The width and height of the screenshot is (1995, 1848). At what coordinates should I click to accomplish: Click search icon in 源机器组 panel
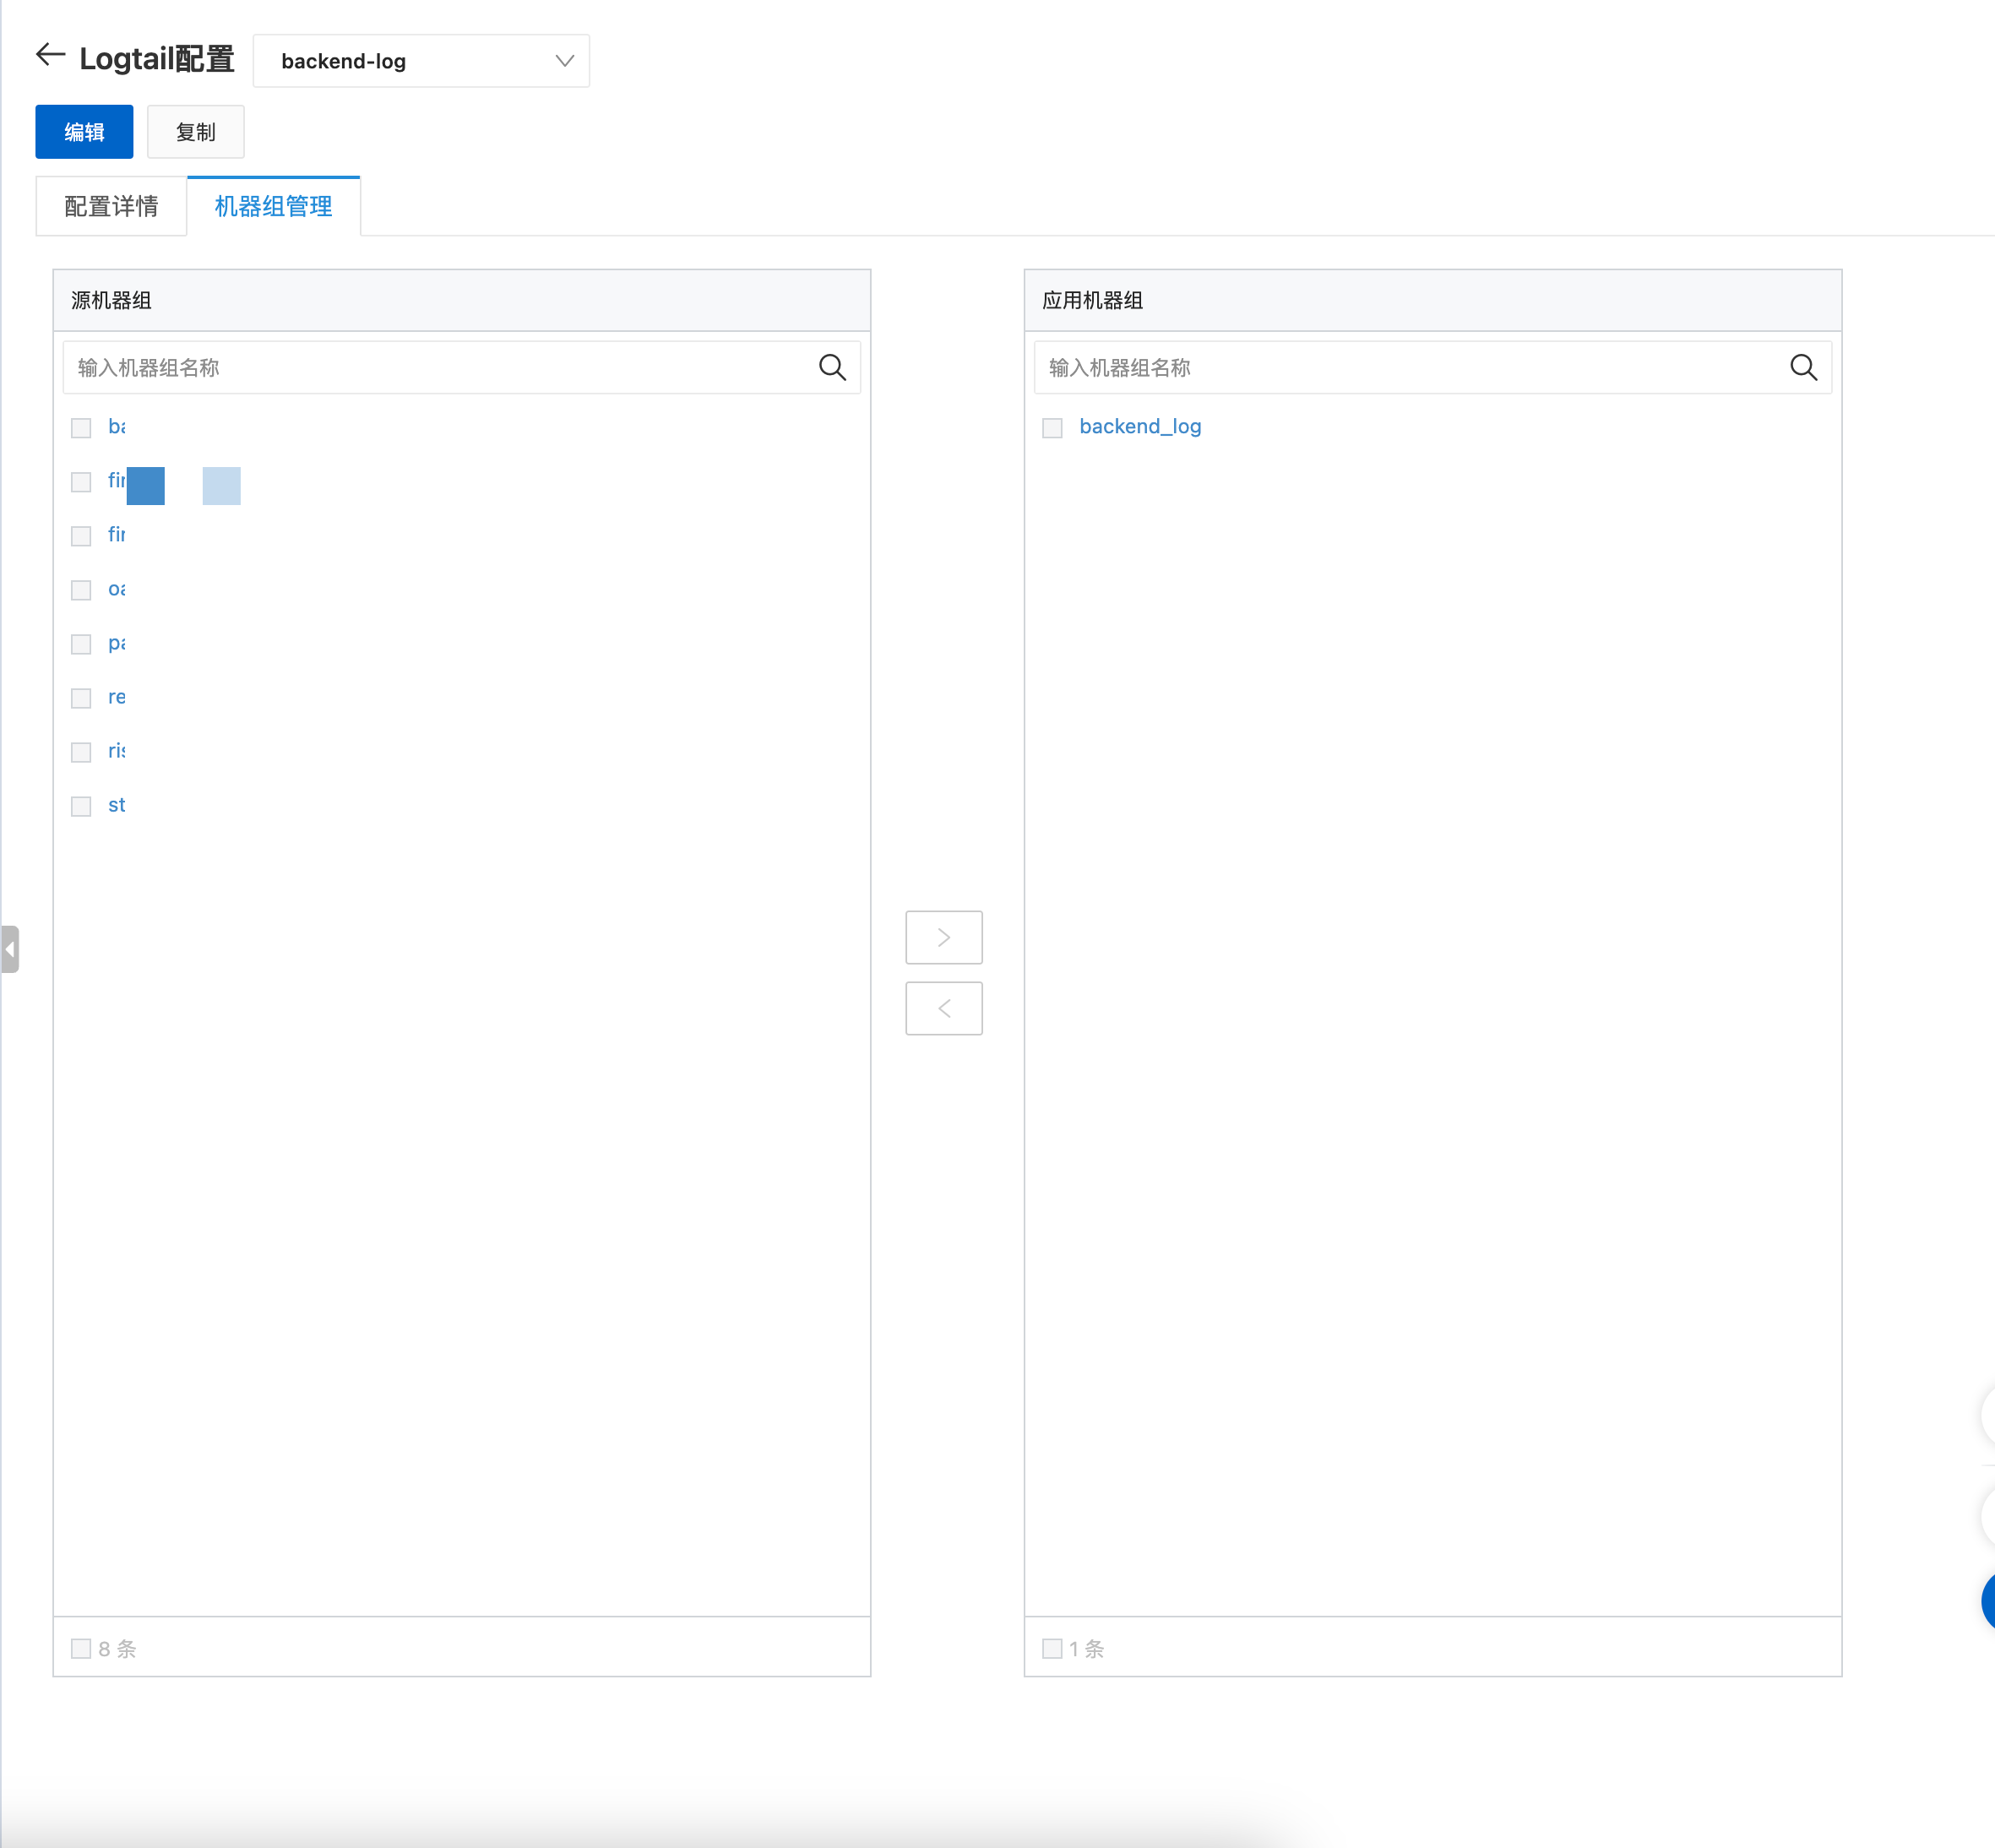click(x=832, y=368)
